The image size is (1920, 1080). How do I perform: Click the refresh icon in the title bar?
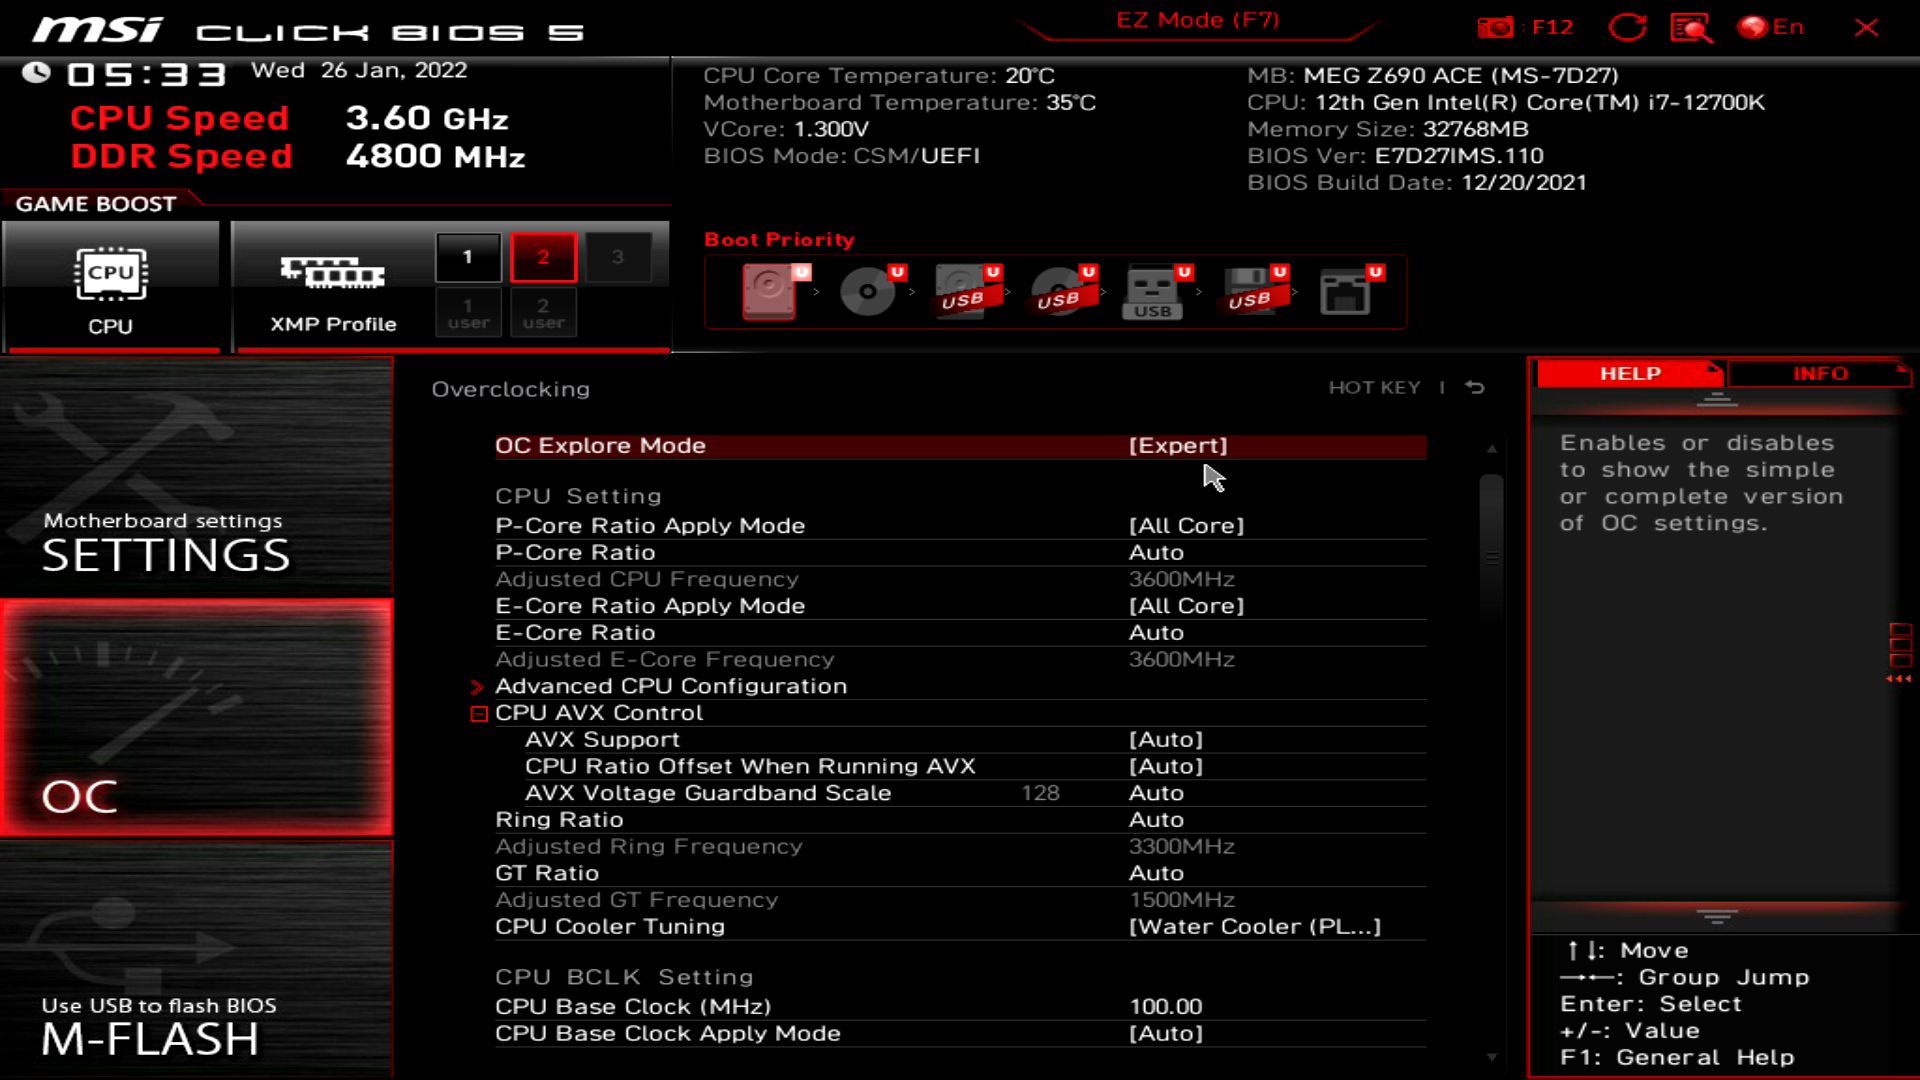[x=1628, y=27]
